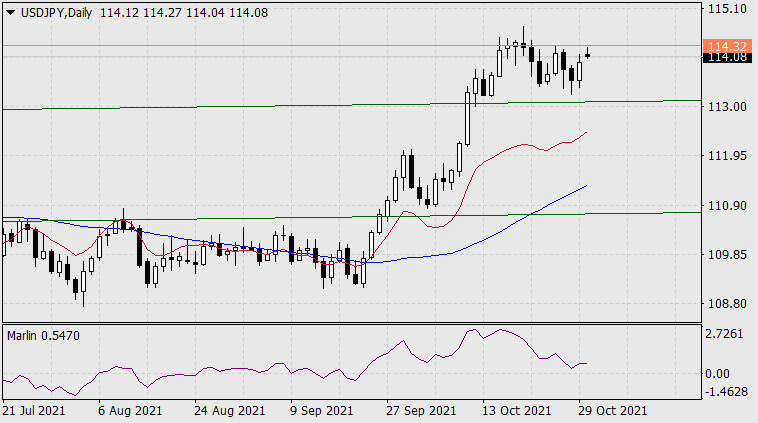Click the 110.90 price scale label
The height and width of the screenshot is (423, 758).
(727, 206)
